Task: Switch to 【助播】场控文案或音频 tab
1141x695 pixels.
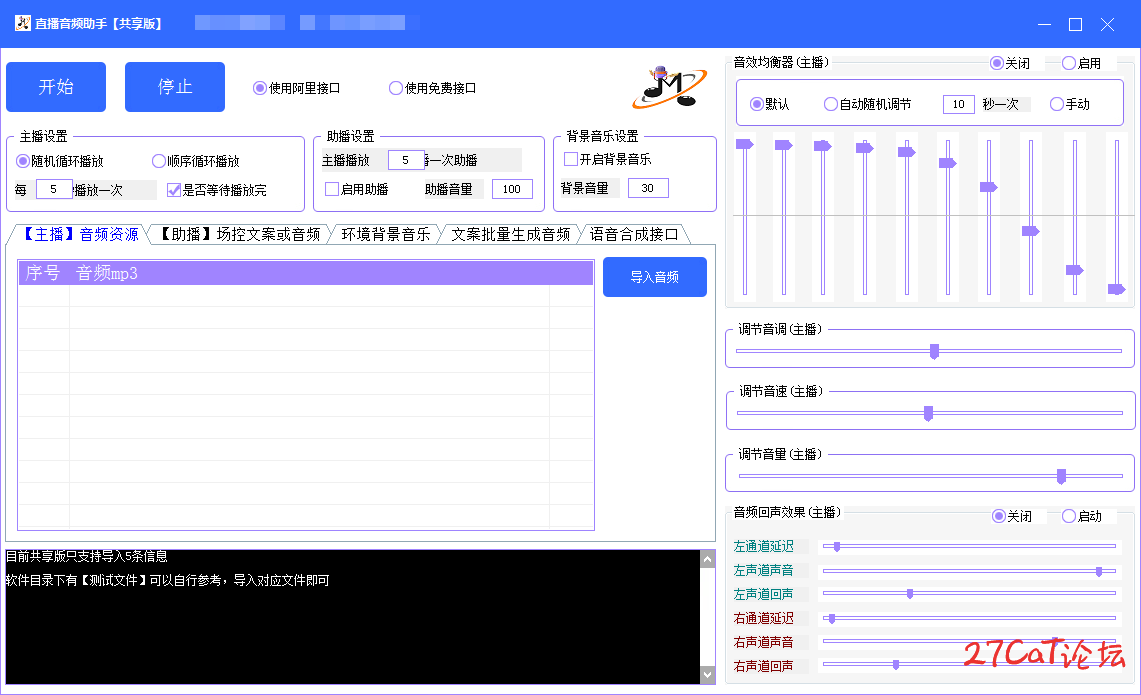Action: click(238, 234)
